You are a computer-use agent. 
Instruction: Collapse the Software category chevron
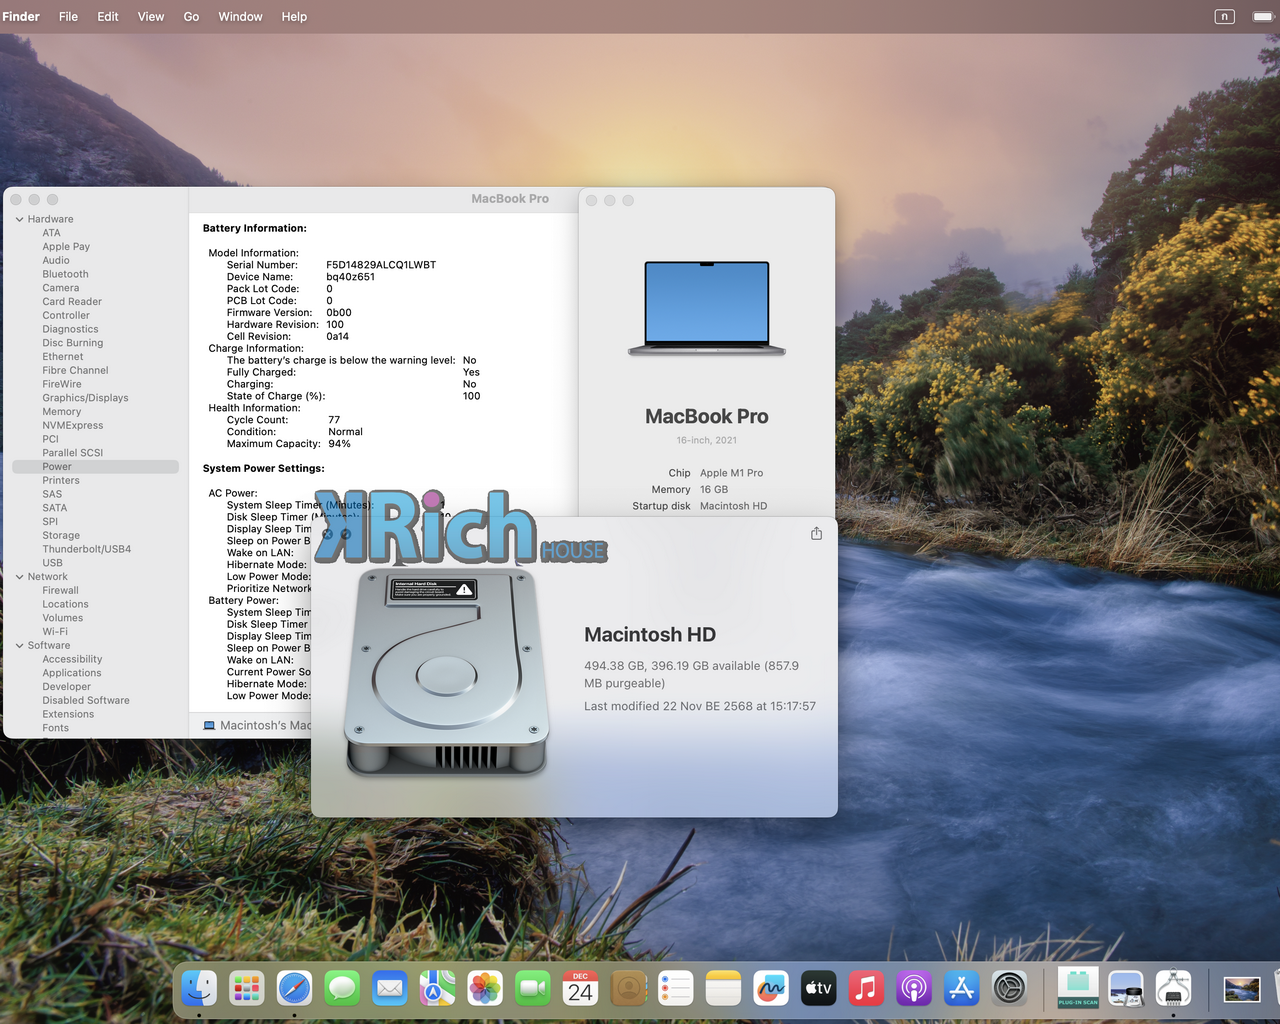coord(19,646)
